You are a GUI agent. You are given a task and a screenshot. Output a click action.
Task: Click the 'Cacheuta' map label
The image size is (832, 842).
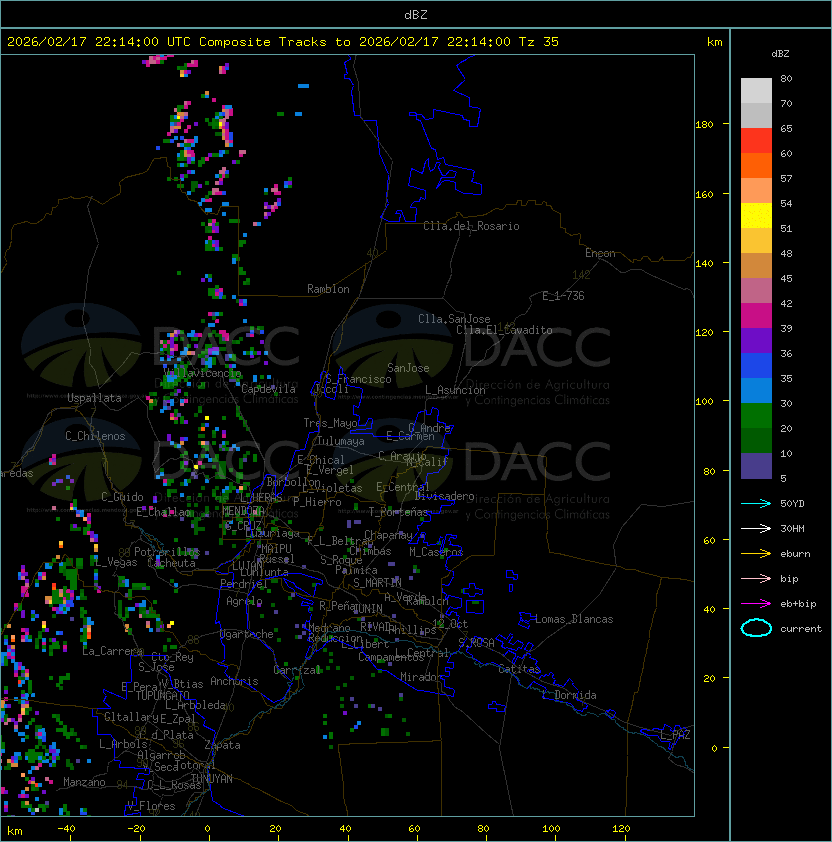[x=171, y=563]
